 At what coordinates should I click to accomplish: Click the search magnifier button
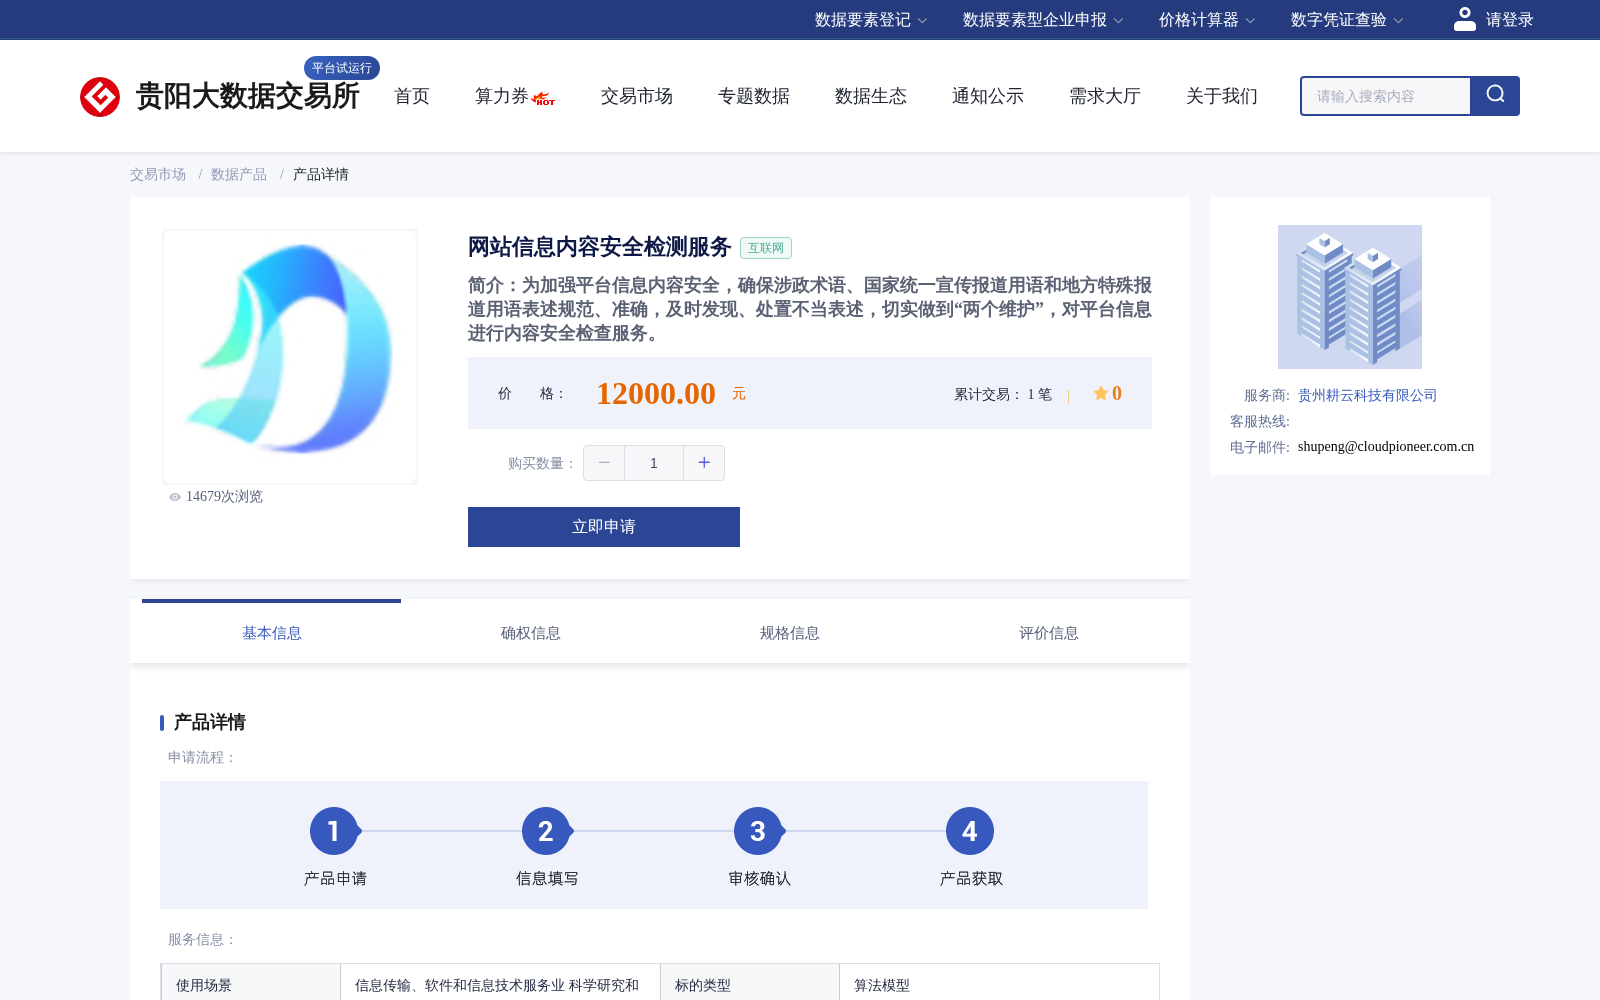coord(1495,96)
